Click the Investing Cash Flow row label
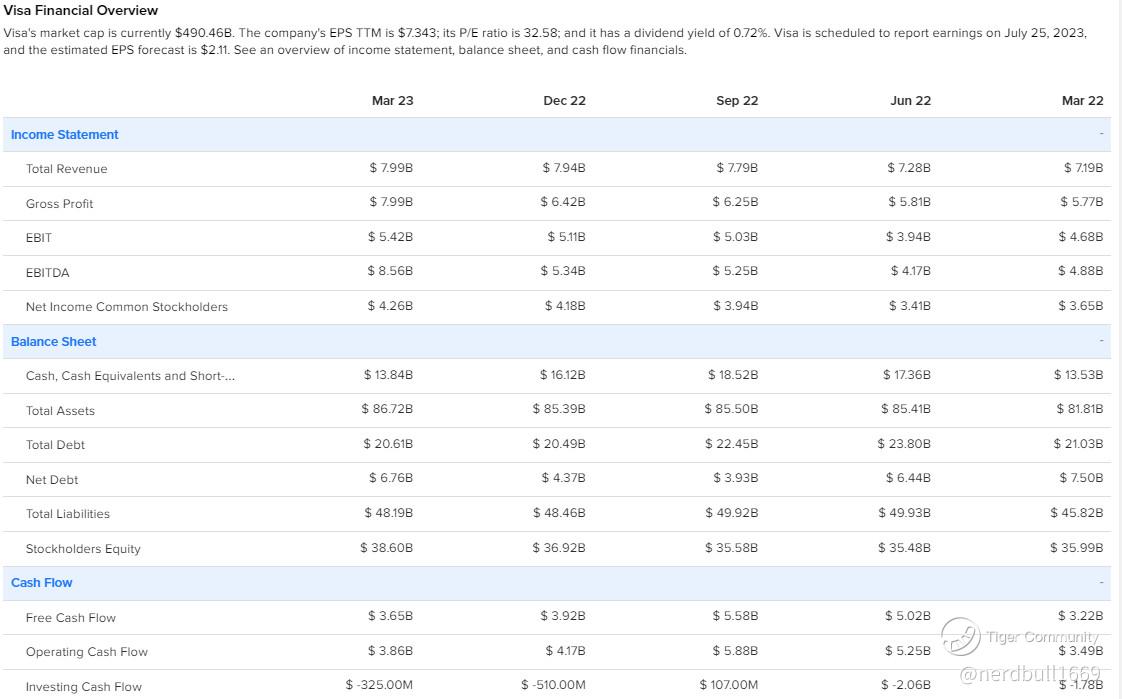The width and height of the screenshot is (1122, 699). (x=84, y=687)
